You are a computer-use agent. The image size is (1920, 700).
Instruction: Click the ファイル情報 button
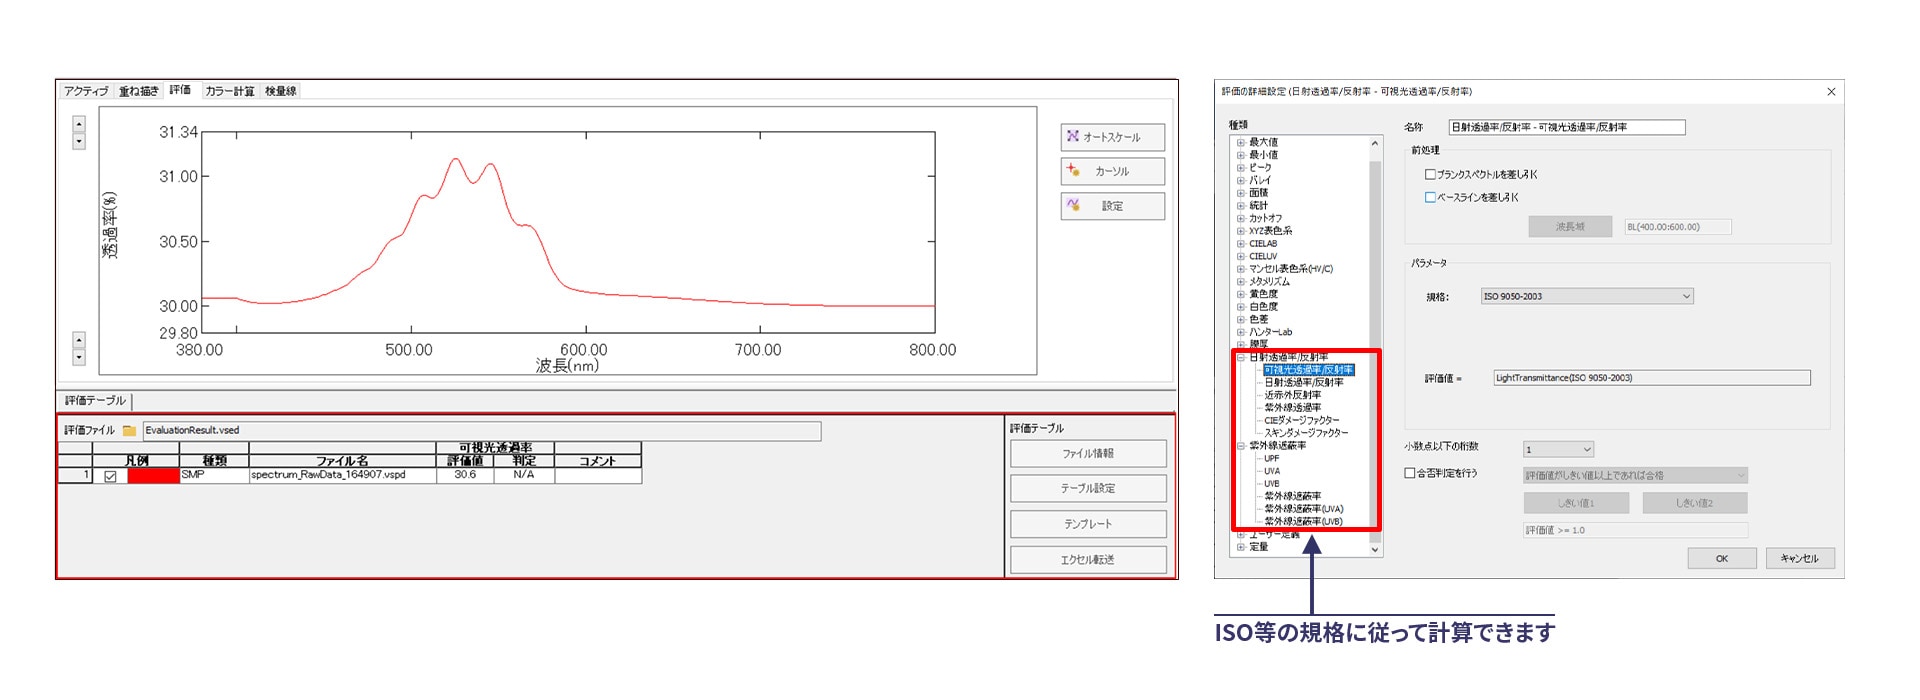point(1088,454)
